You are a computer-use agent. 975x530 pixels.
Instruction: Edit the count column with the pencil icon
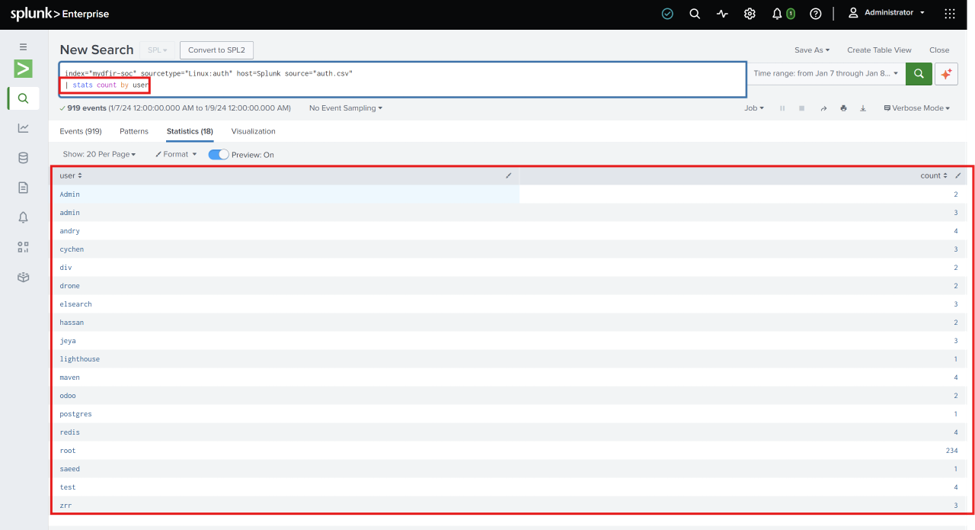coord(958,175)
